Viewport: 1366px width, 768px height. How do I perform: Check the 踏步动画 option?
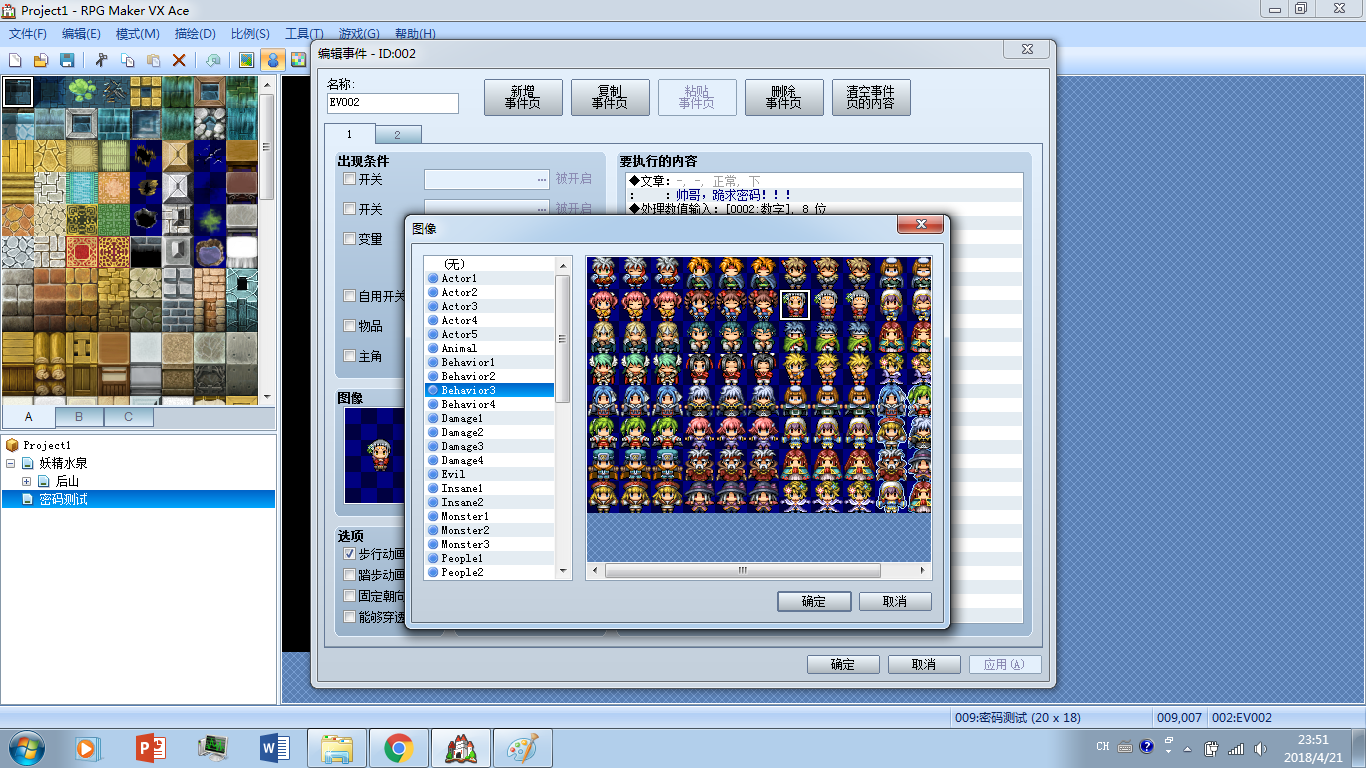(349, 575)
